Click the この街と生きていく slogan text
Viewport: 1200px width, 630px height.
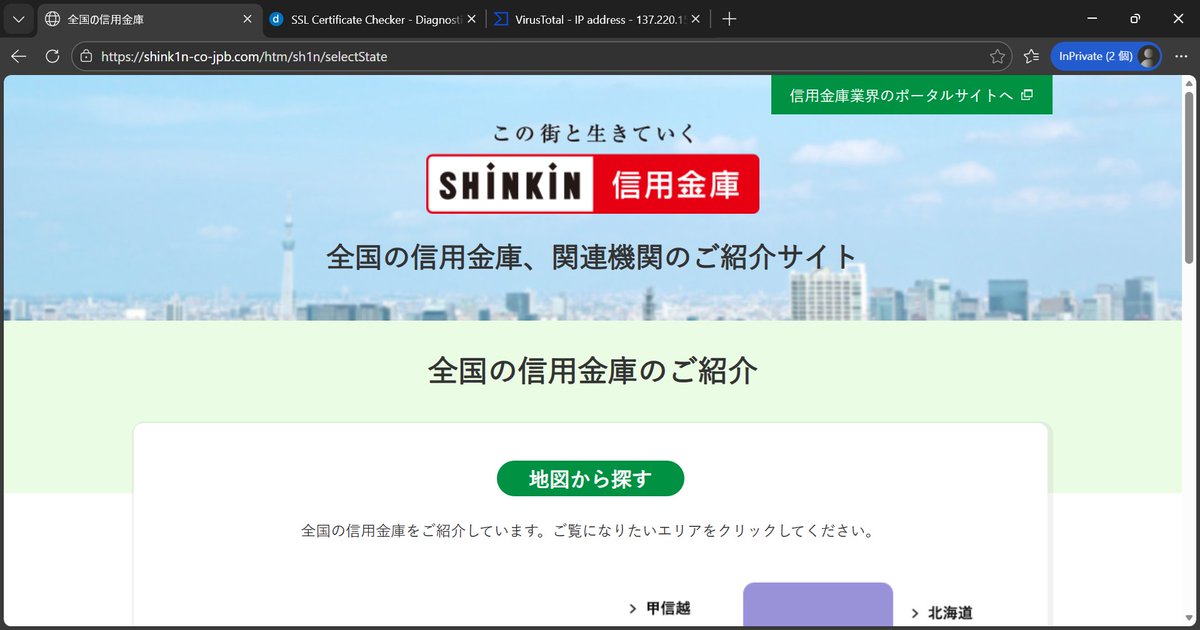click(593, 133)
